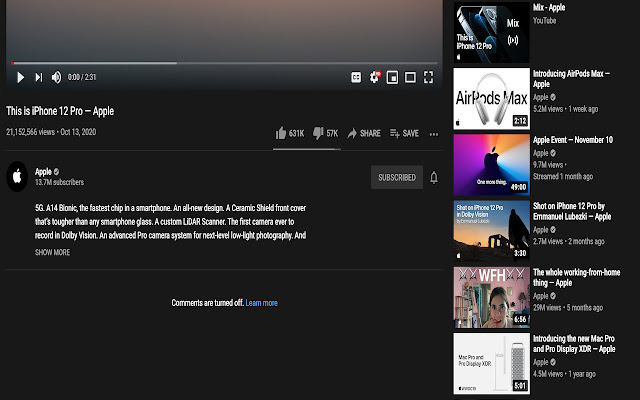Toggle closed captions
Screen dimensions: 640x400
coord(356,77)
